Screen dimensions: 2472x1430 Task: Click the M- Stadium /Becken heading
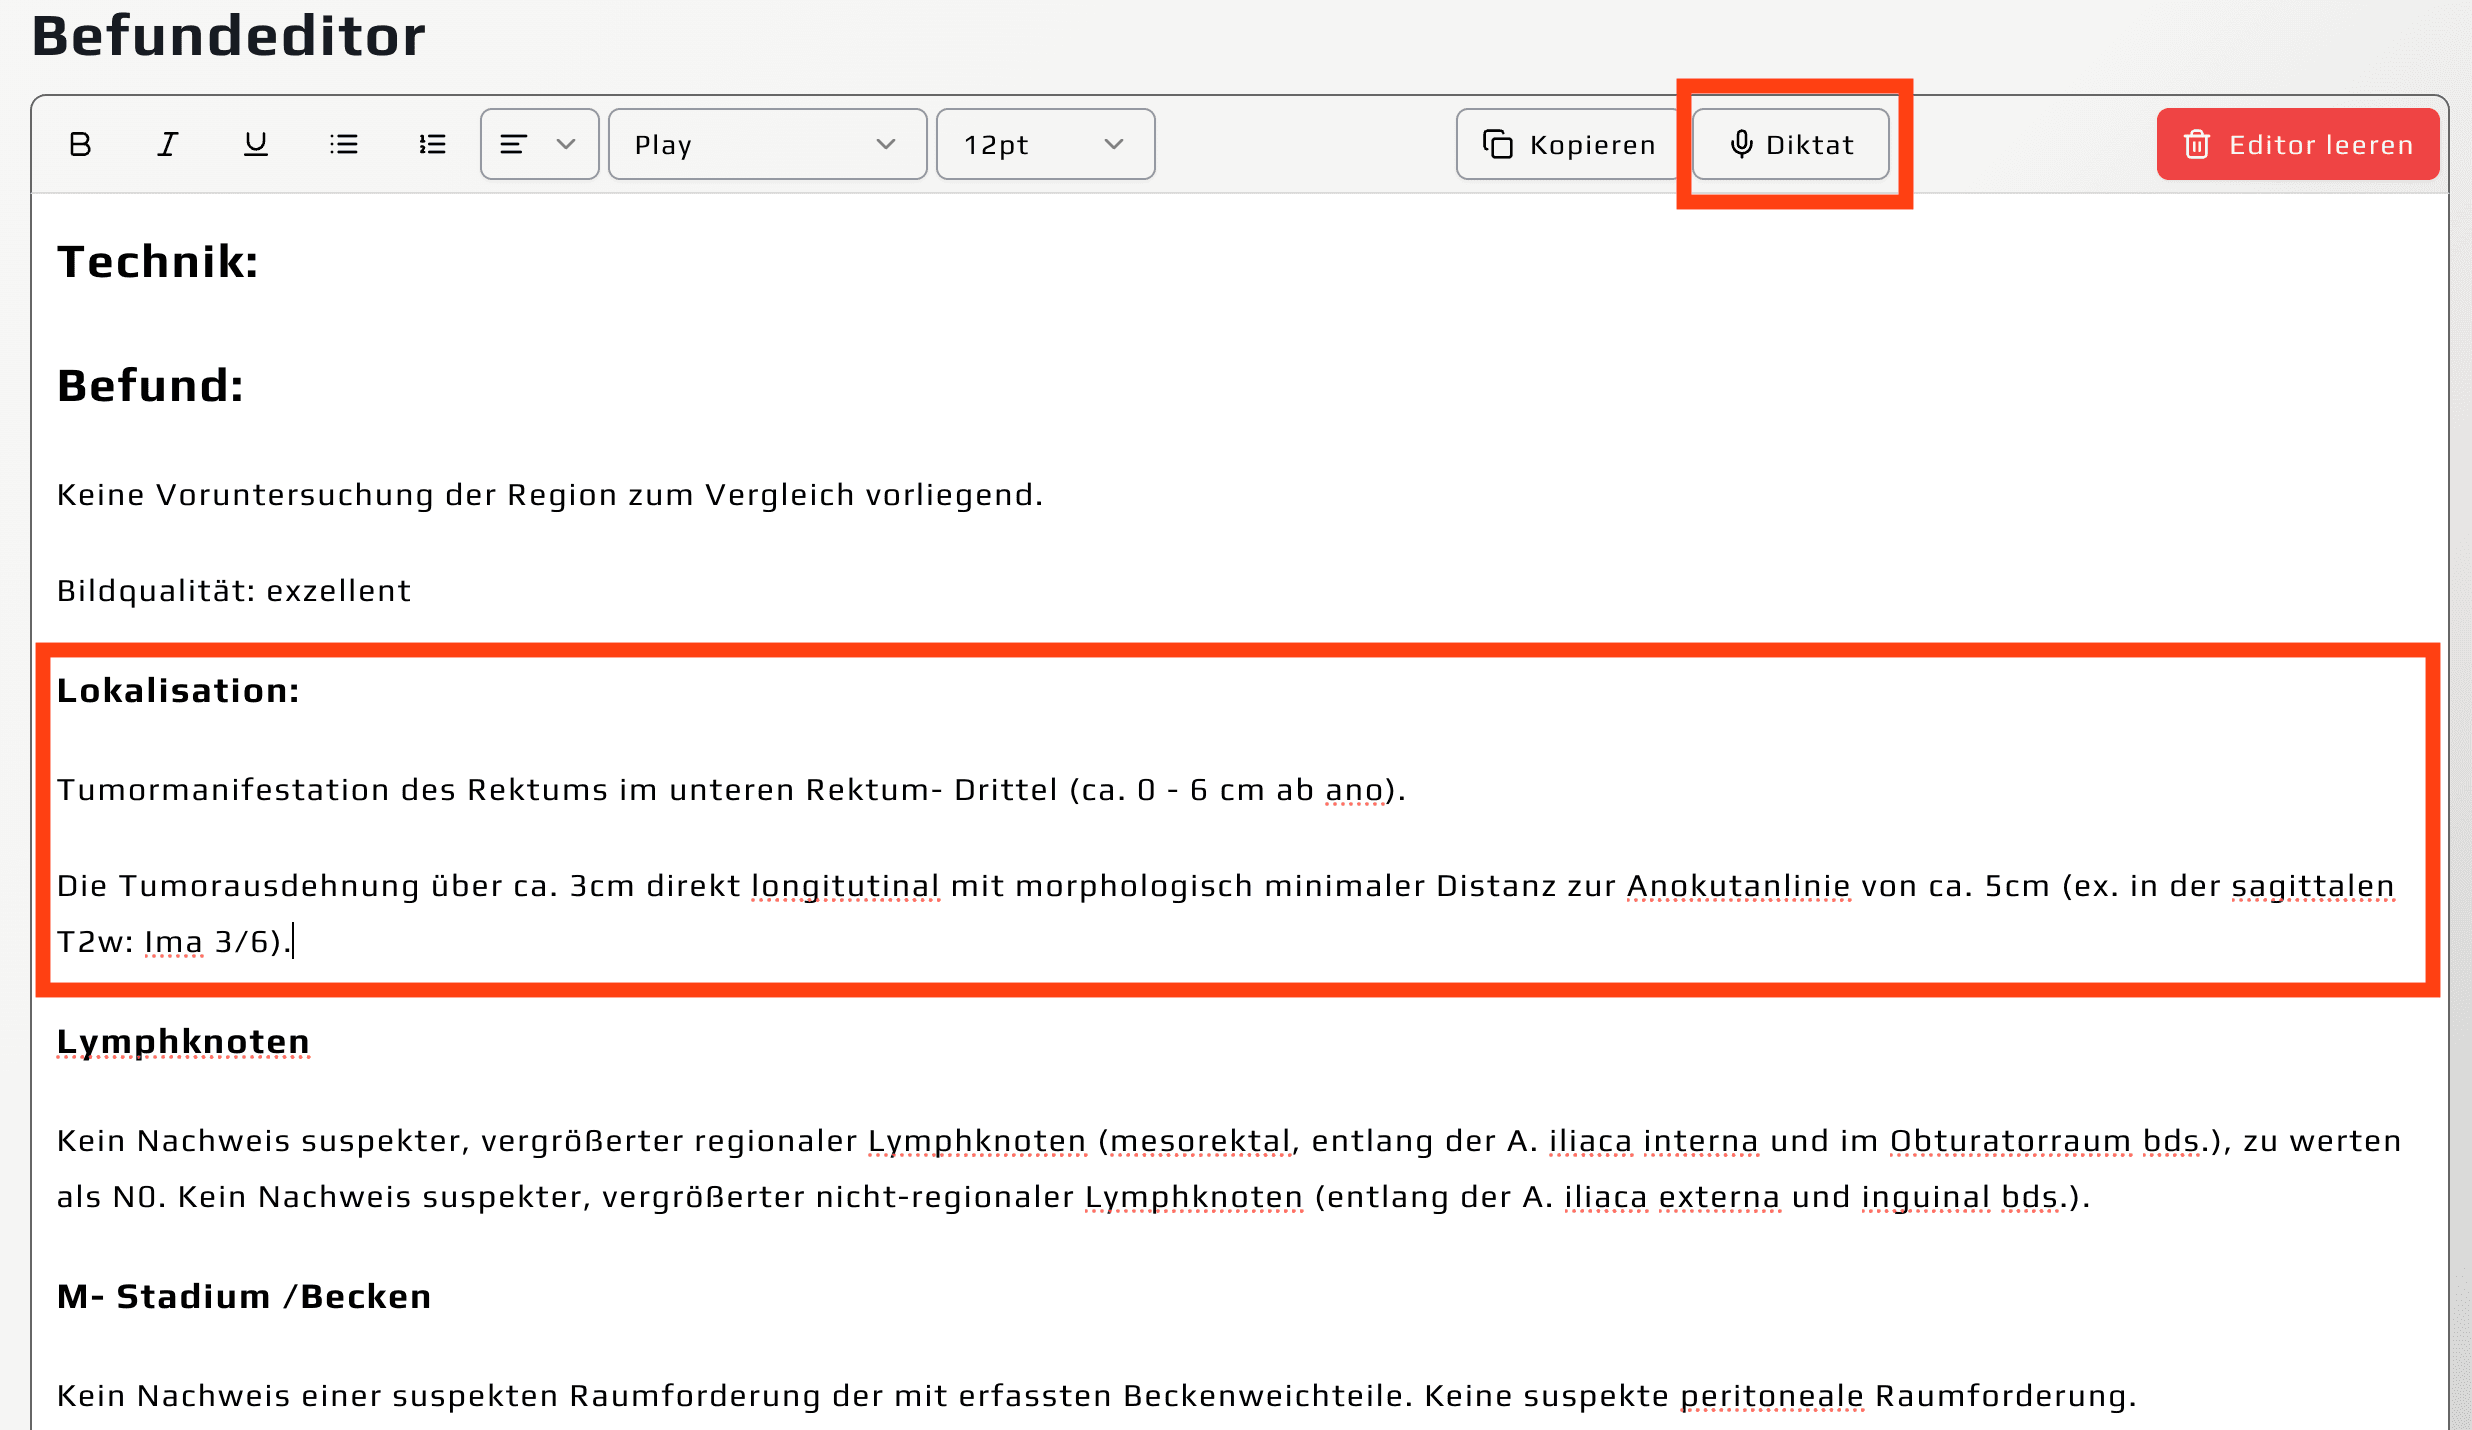[244, 1297]
